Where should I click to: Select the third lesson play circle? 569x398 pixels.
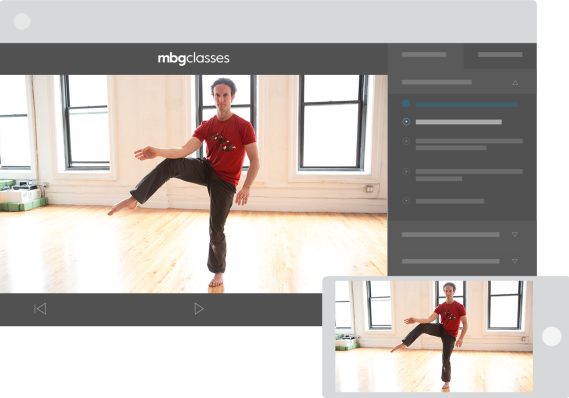pos(406,141)
